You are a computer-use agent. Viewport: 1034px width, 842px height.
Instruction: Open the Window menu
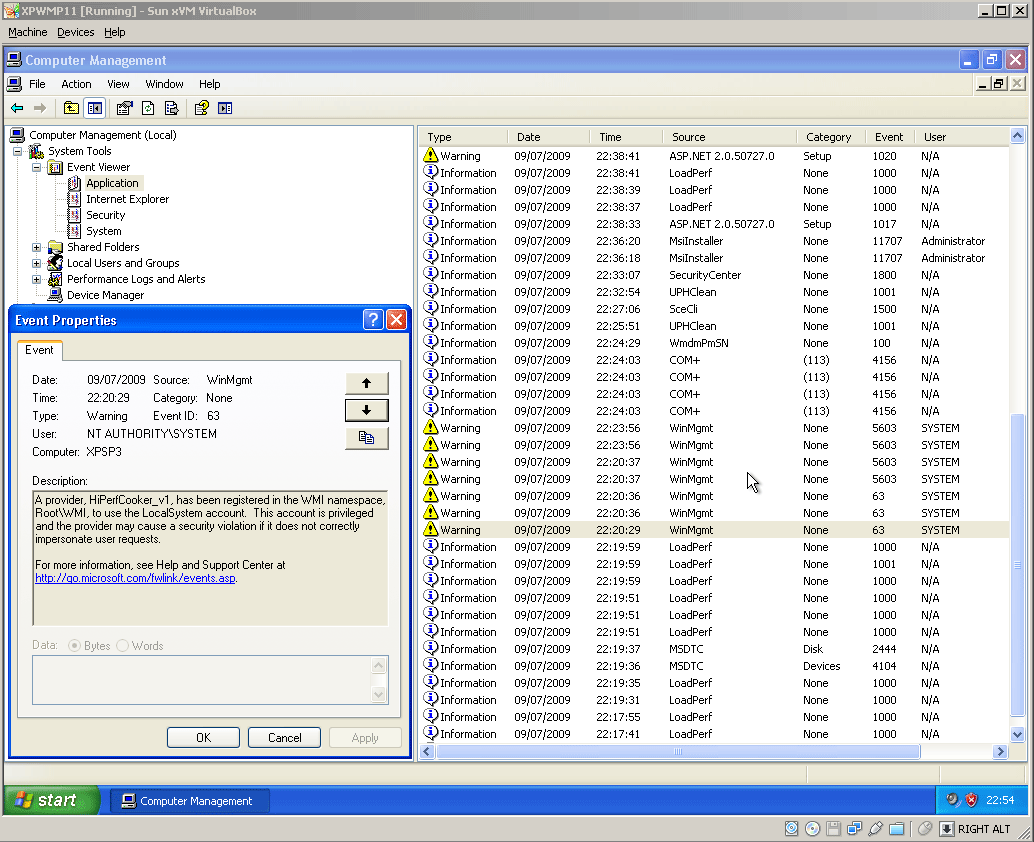[164, 84]
